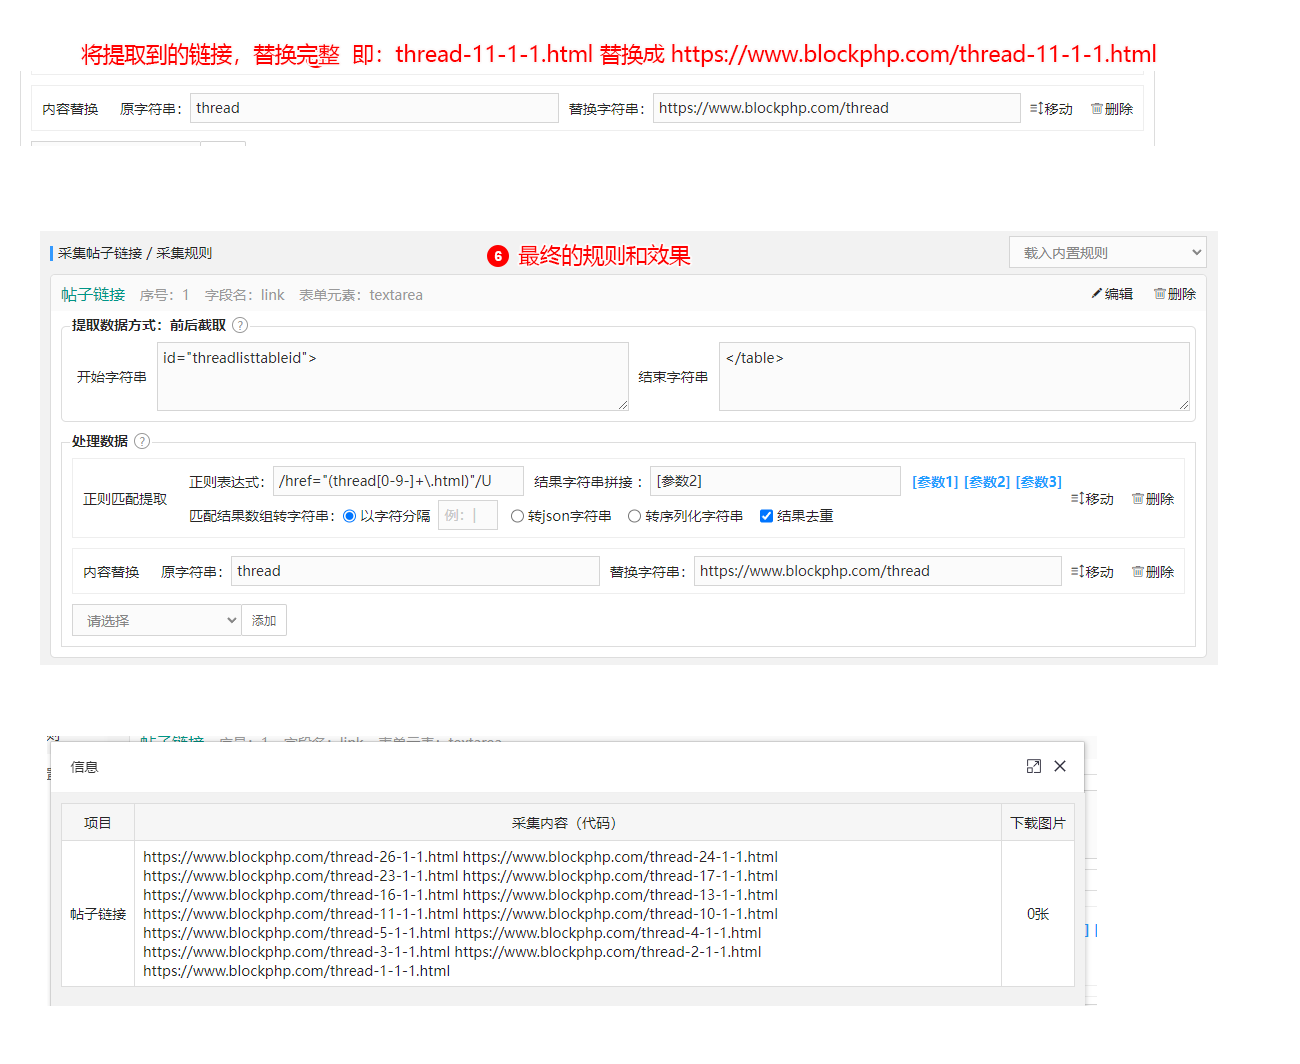Click 删除 in the 正则匹配提取 row
Screen dimensions: 1300x1064
(x=1153, y=499)
